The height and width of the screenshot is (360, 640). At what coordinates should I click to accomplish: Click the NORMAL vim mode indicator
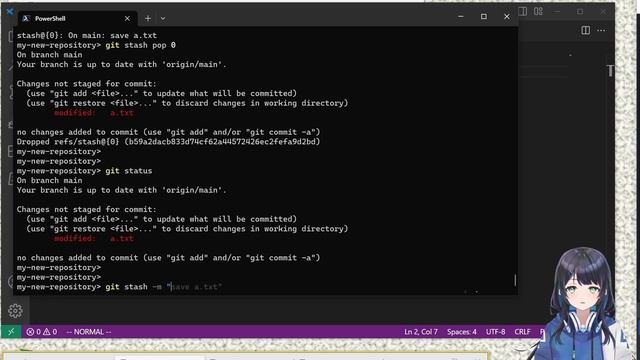click(89, 332)
